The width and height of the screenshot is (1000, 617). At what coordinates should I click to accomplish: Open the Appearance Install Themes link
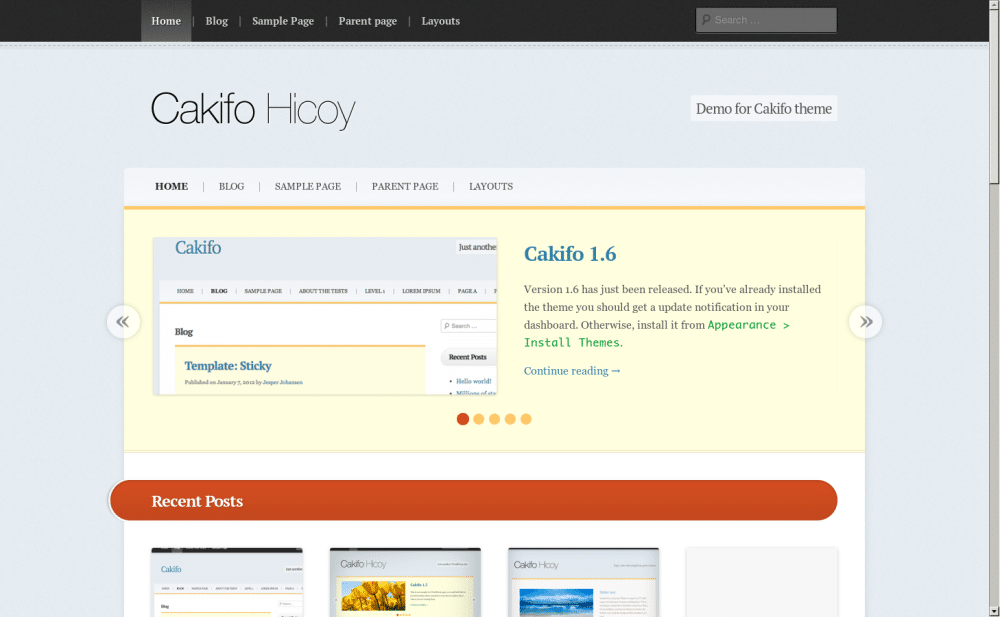coord(748,324)
